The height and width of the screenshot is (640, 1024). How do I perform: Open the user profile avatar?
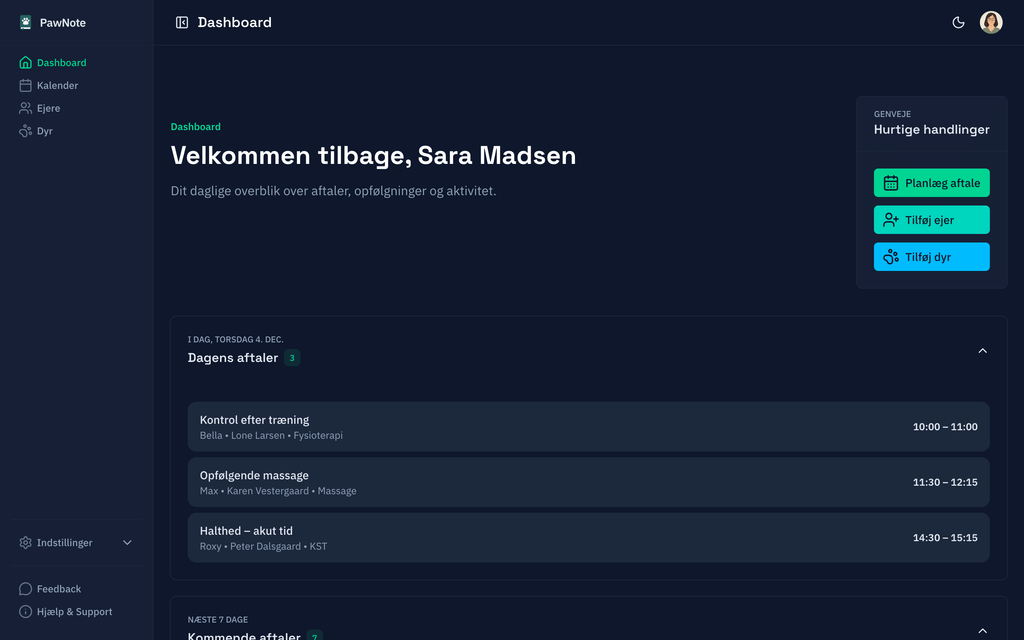click(991, 22)
